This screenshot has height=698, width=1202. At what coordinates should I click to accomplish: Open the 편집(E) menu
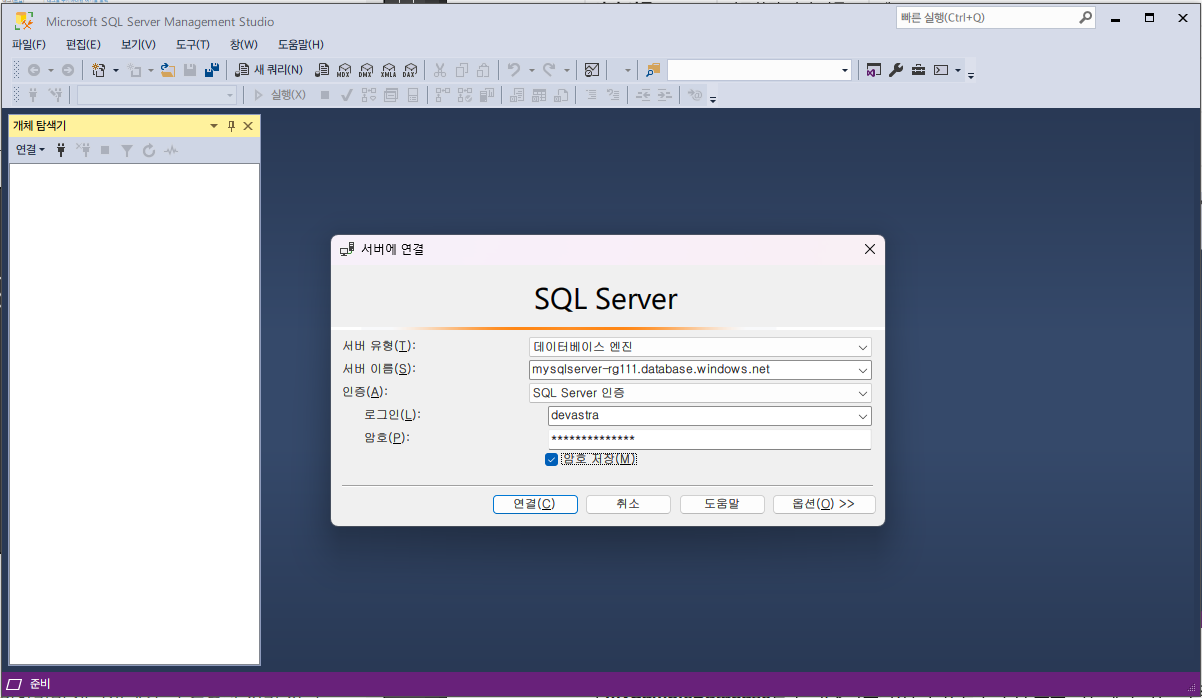click(83, 44)
